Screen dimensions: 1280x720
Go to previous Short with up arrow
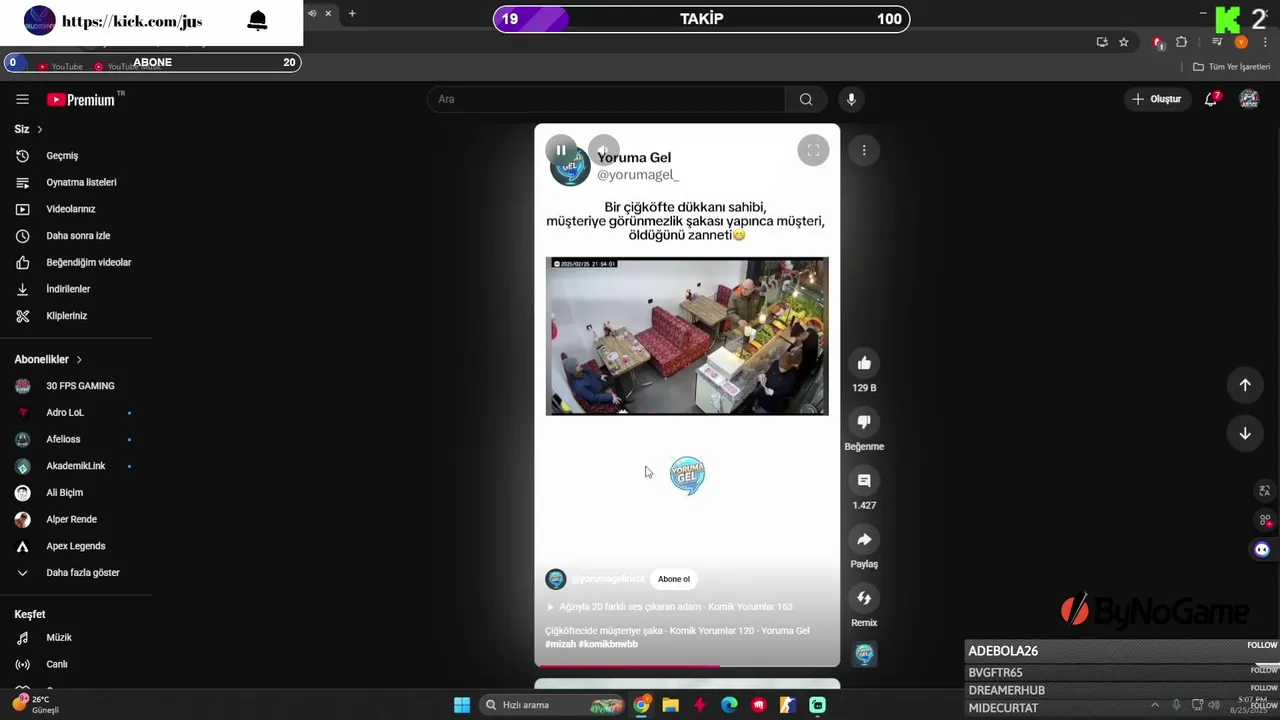pos(1245,385)
